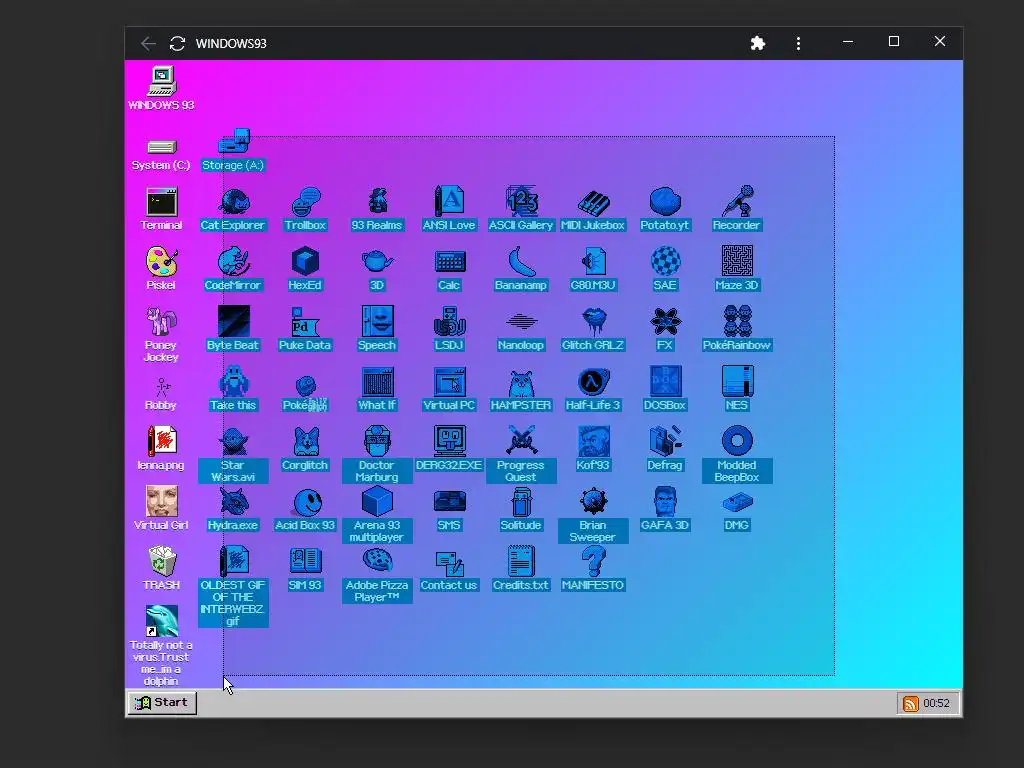Launch the Calc calculator icon
The height and width of the screenshot is (768, 1024).
pyautogui.click(x=449, y=262)
